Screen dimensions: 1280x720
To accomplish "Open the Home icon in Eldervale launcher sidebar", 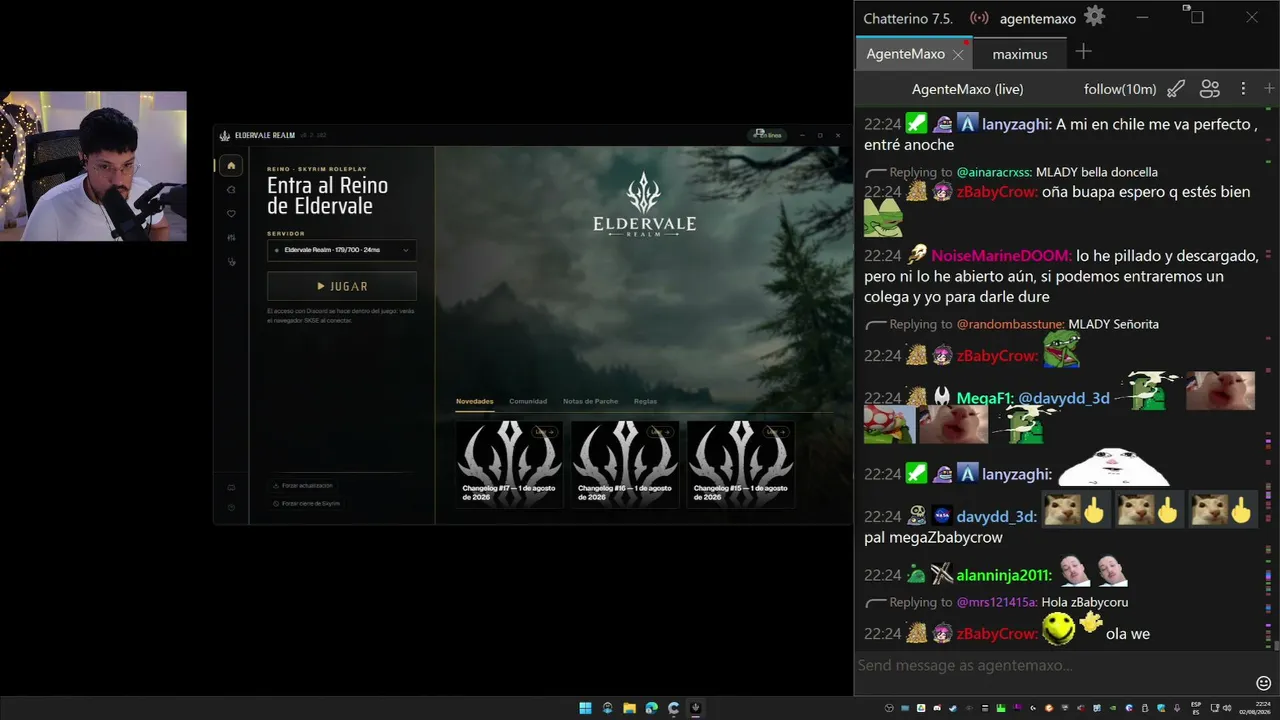I will [231, 166].
